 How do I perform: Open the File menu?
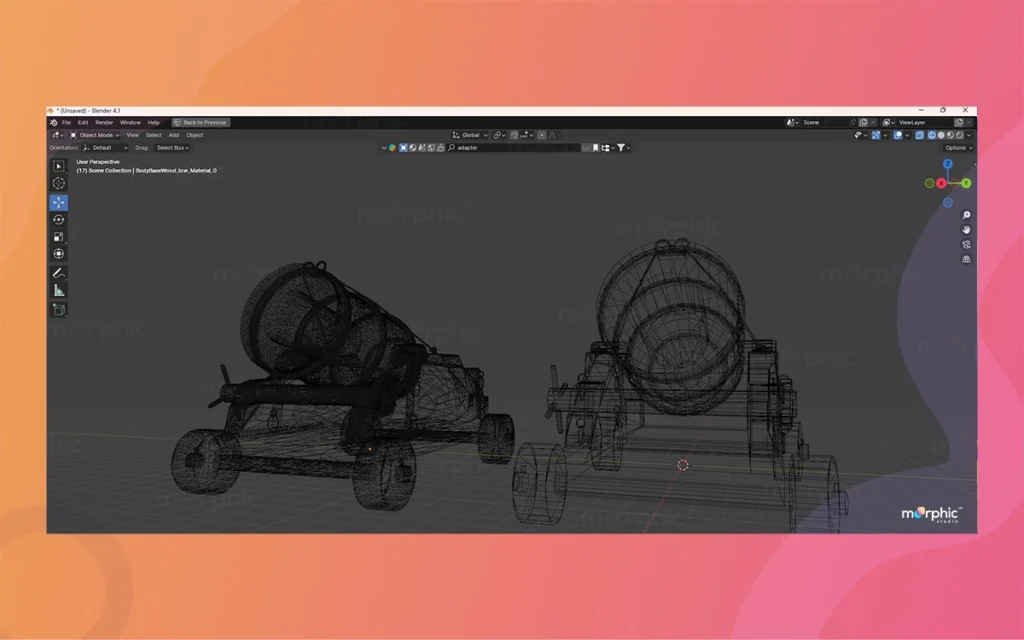[66, 122]
